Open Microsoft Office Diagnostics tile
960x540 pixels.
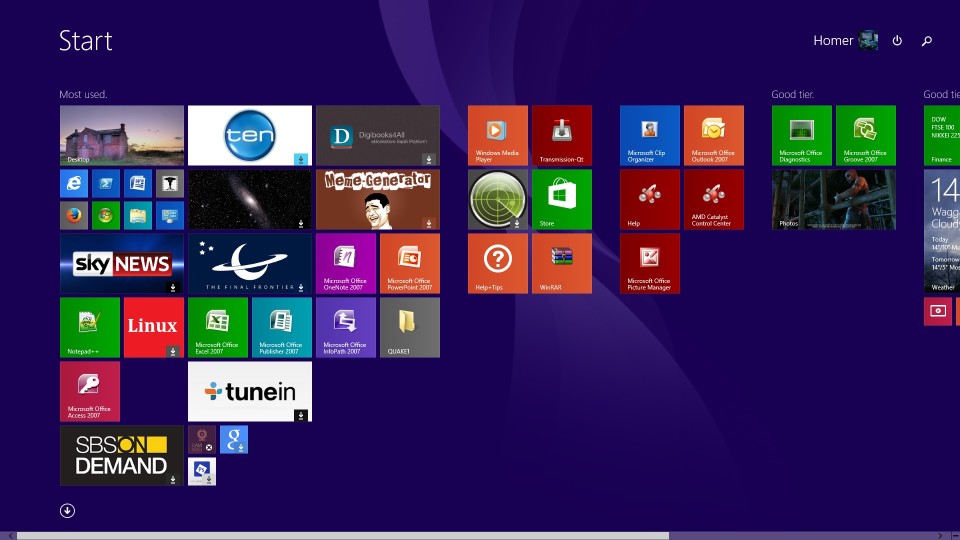(x=802, y=135)
